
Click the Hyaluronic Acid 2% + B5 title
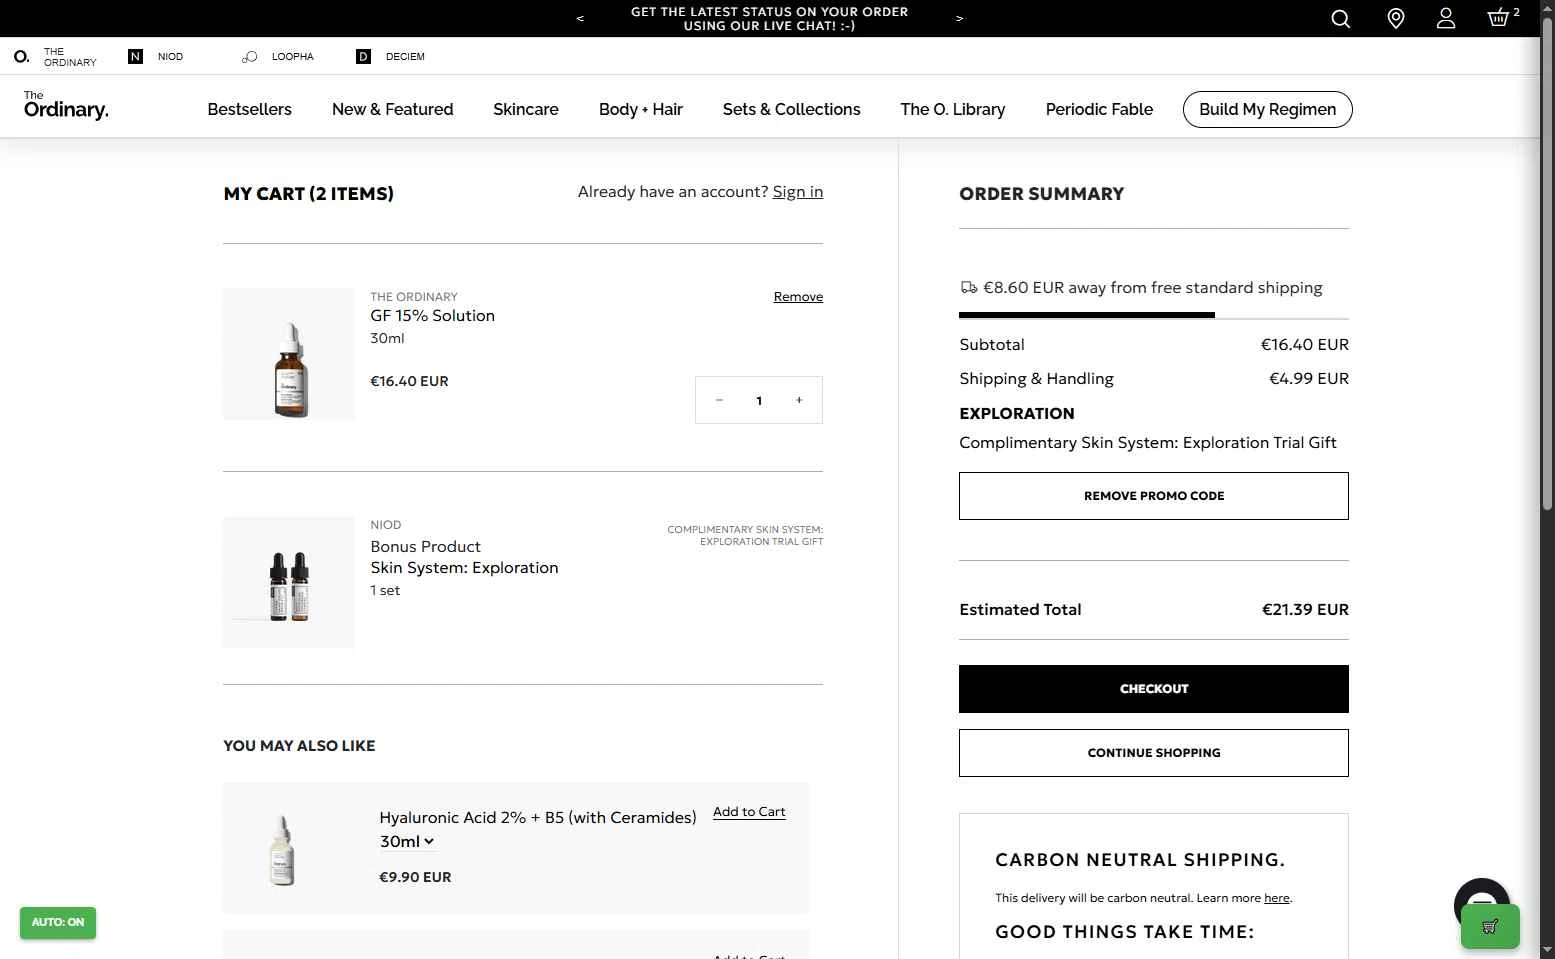(x=538, y=818)
